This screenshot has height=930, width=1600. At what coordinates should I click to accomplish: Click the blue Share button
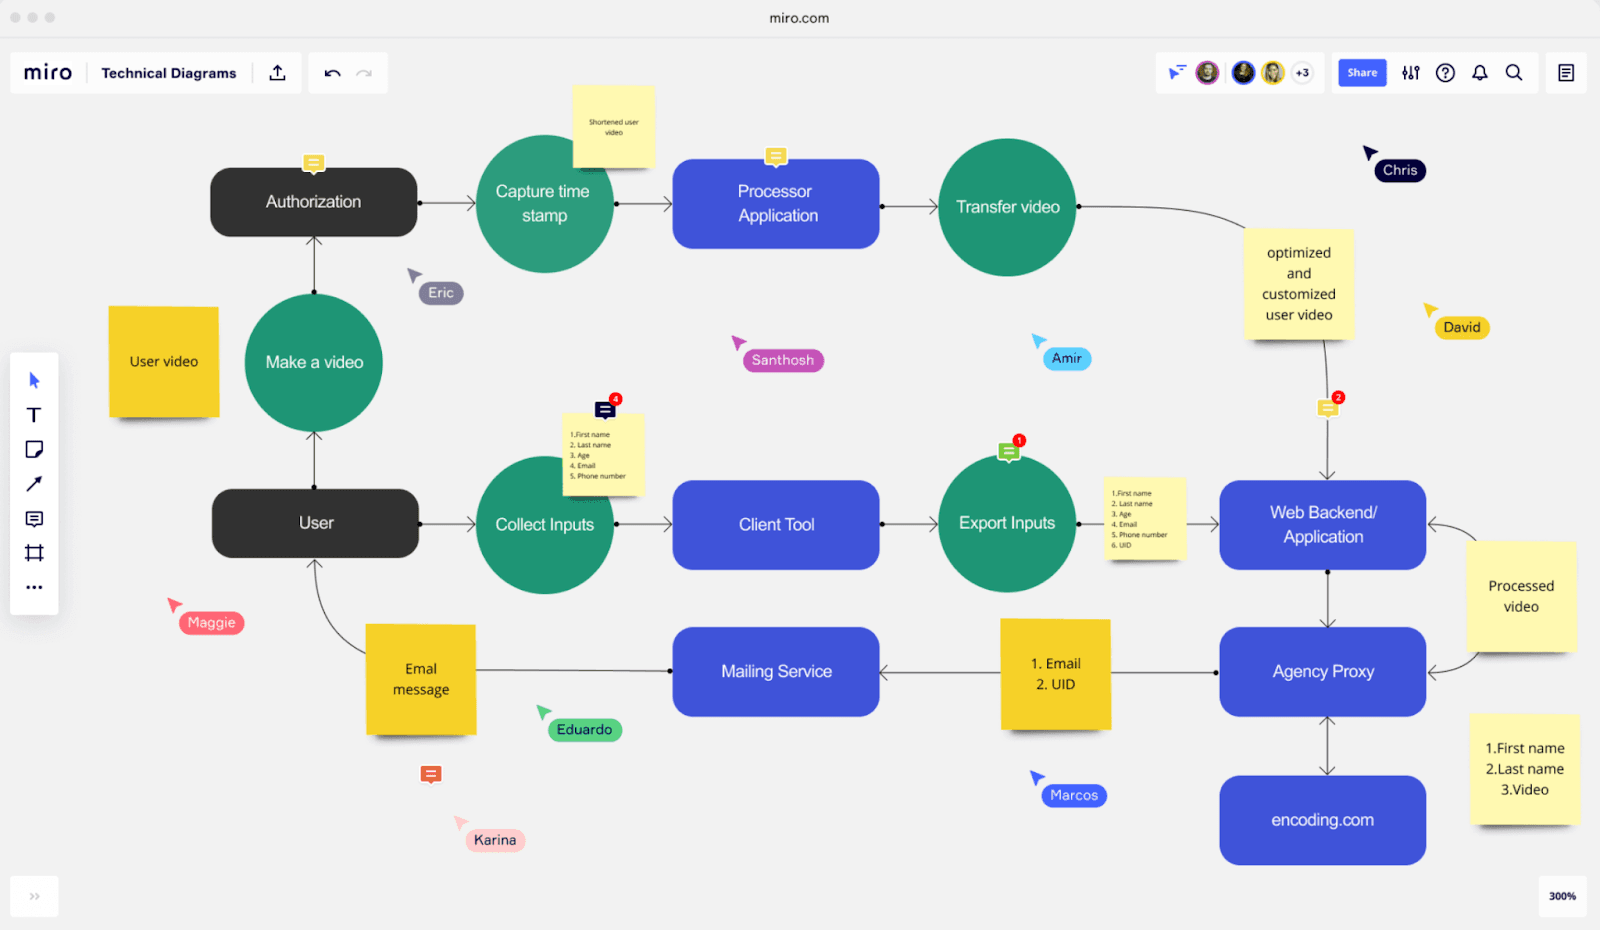point(1362,73)
